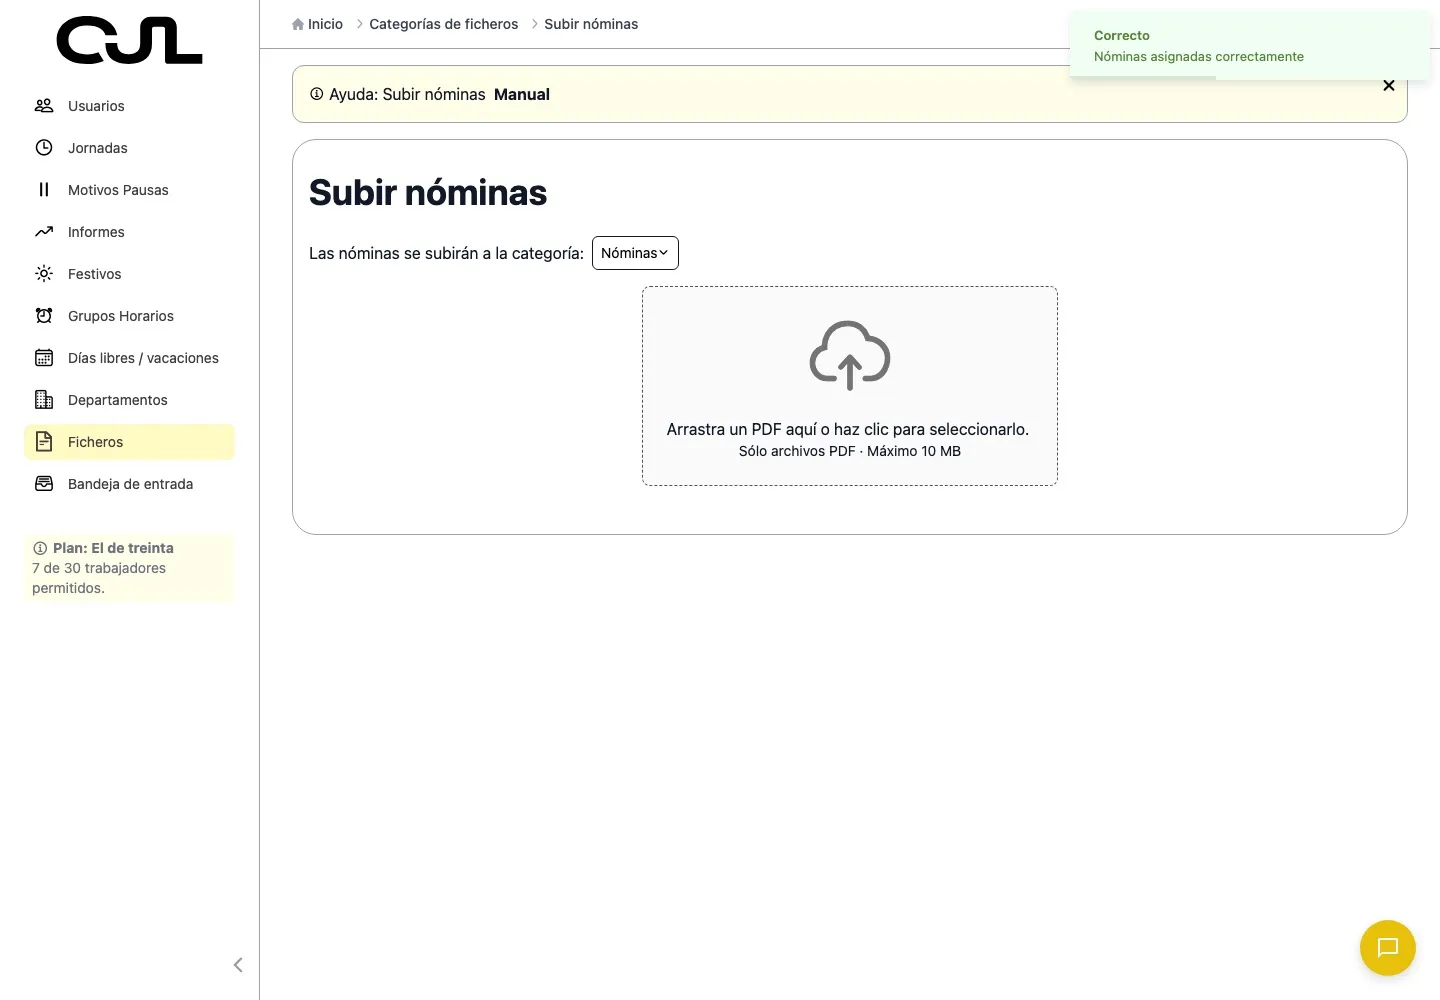
Task: Click the Motivos Pausas pause icon
Action: pyautogui.click(x=44, y=190)
